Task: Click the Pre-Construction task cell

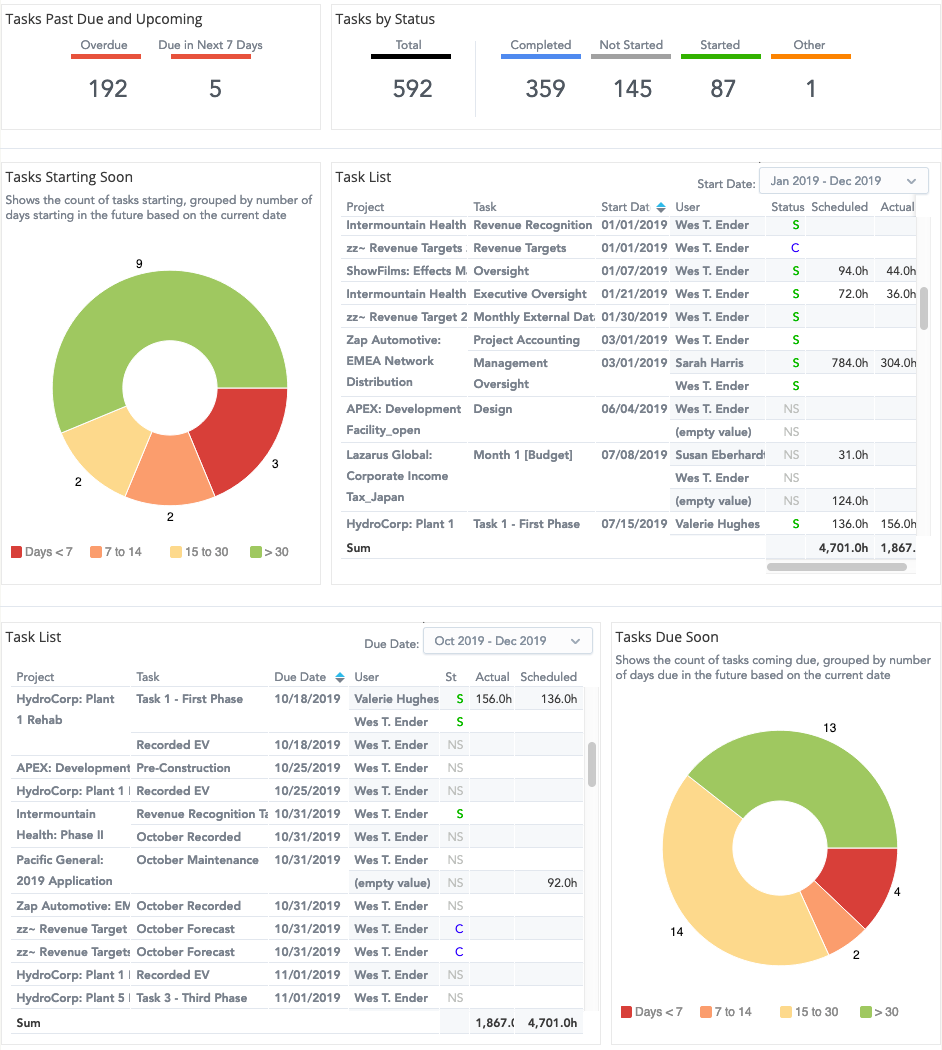Action: coord(183,768)
